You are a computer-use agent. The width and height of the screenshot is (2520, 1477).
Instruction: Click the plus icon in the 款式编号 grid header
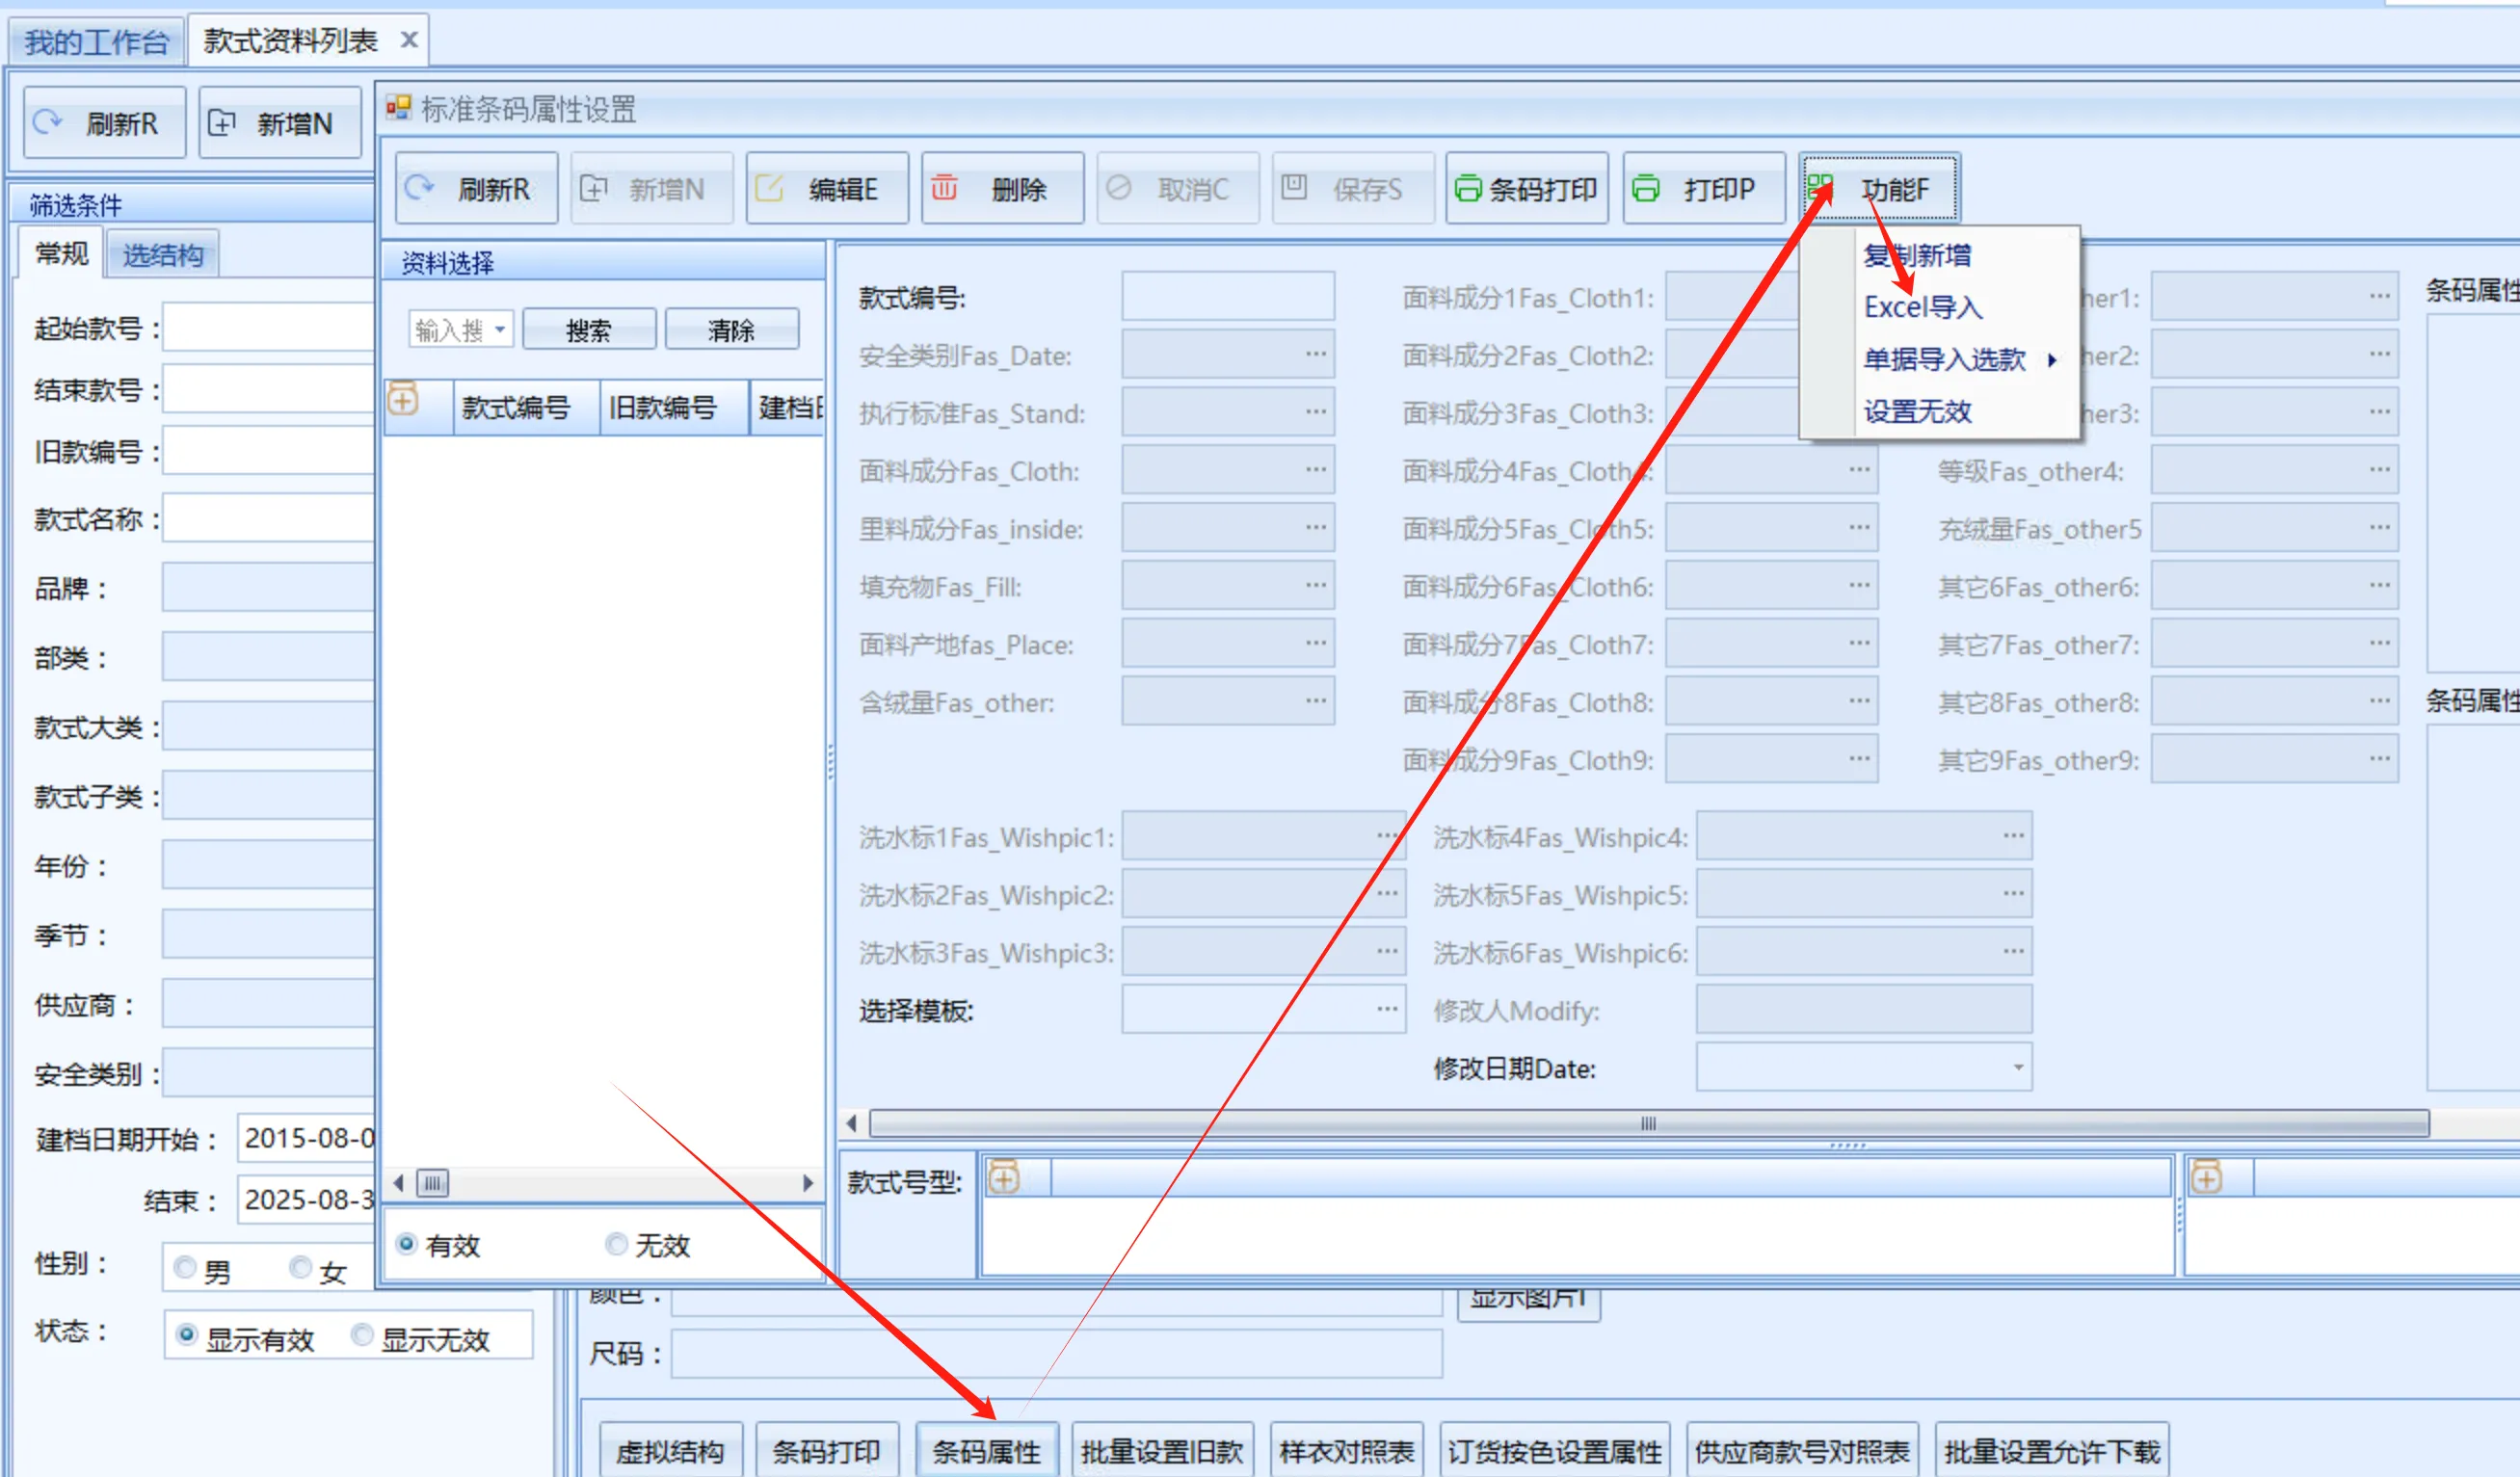click(403, 400)
